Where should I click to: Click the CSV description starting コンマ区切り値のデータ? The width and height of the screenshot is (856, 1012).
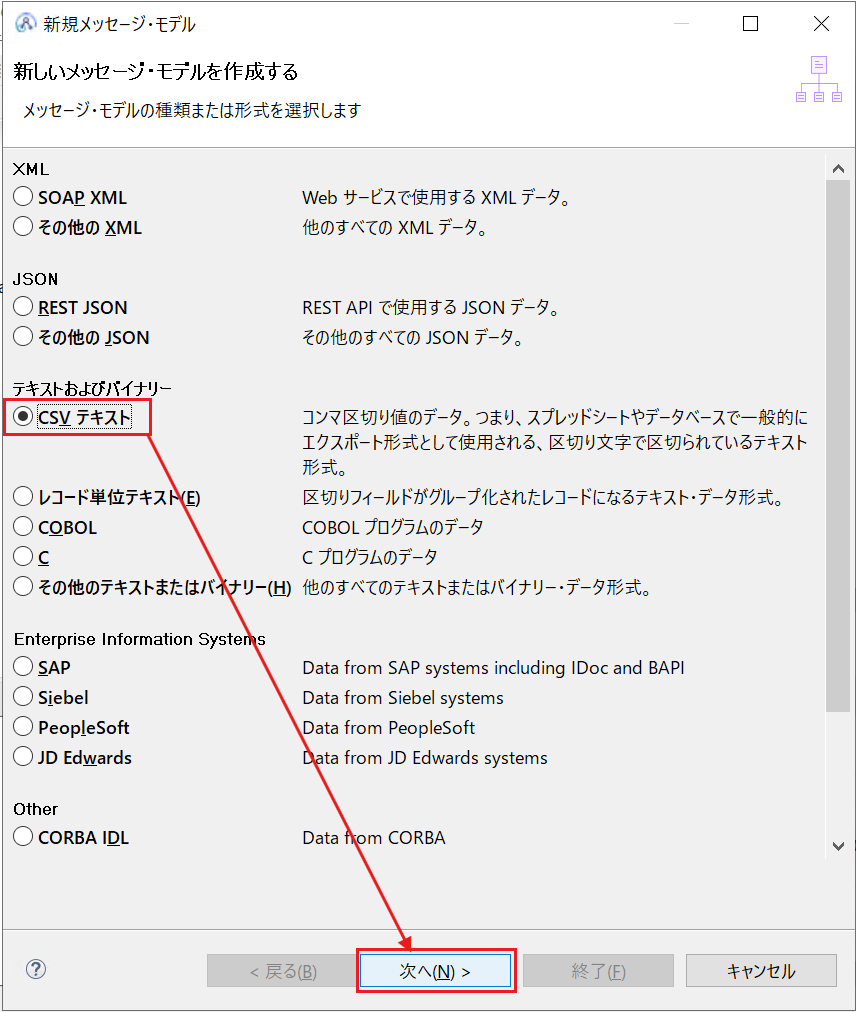(555, 442)
